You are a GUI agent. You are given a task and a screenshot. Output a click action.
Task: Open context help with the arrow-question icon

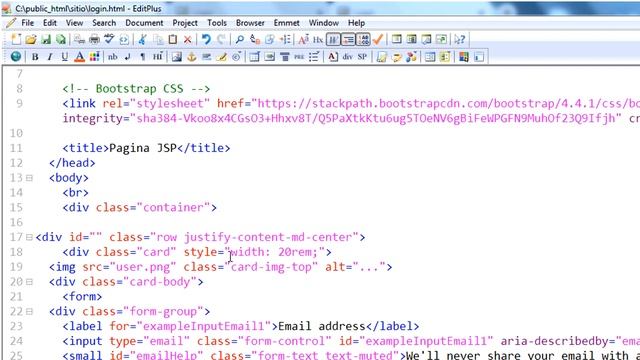click(x=460, y=40)
